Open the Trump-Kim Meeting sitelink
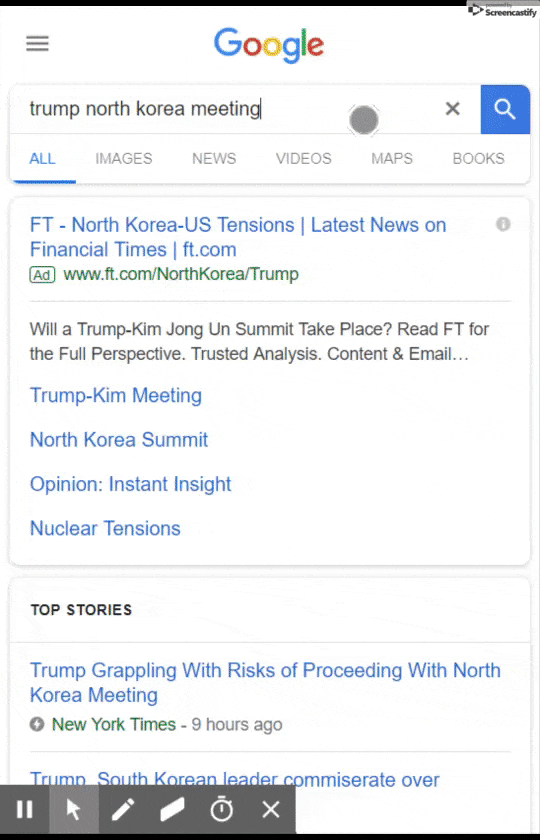The height and width of the screenshot is (840, 540). pyautogui.click(x=116, y=395)
